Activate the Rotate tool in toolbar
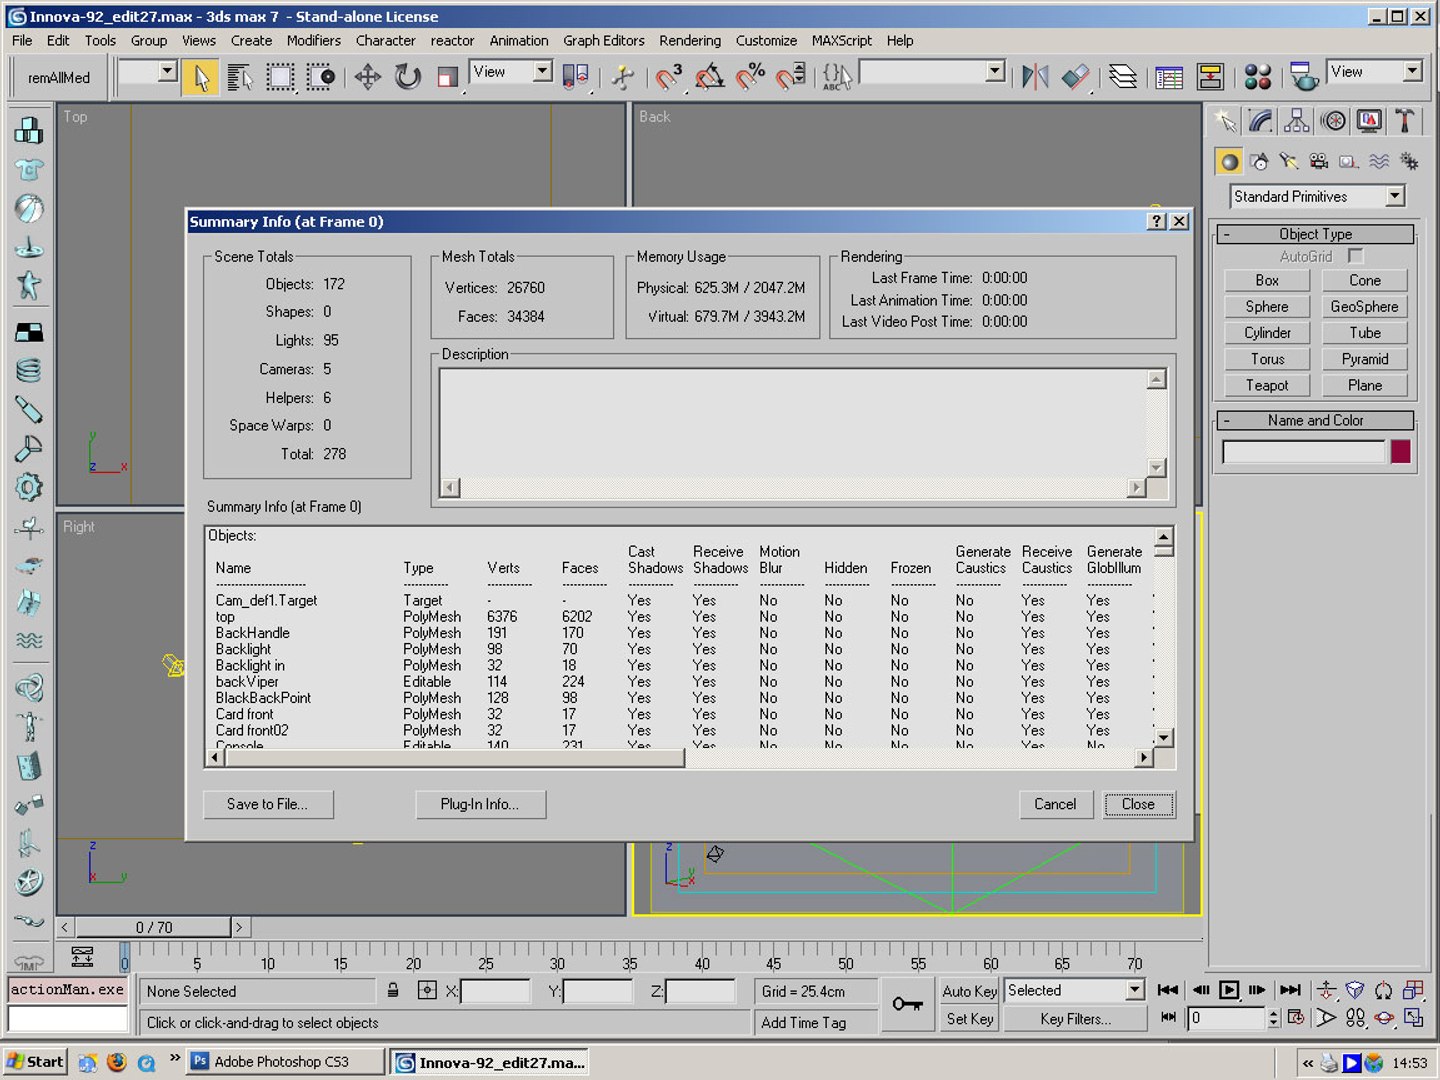Screen dimensions: 1440x1080 407,77
